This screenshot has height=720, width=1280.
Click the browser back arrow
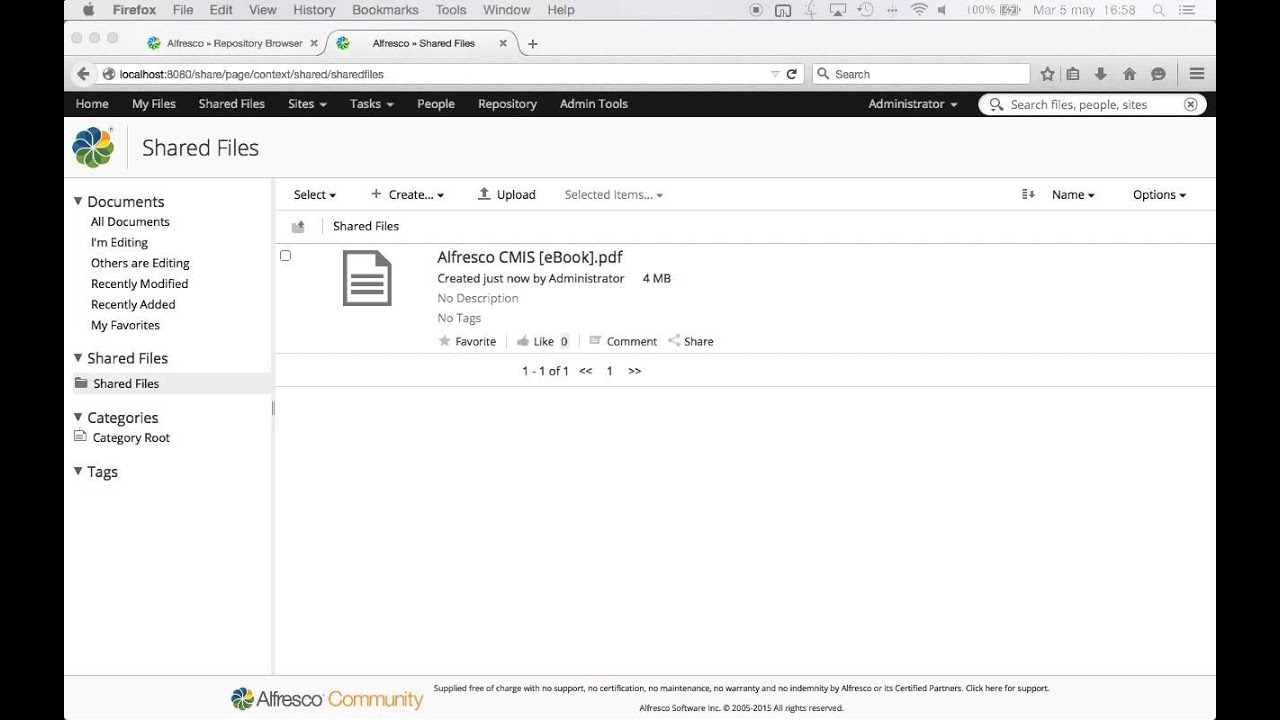point(83,74)
